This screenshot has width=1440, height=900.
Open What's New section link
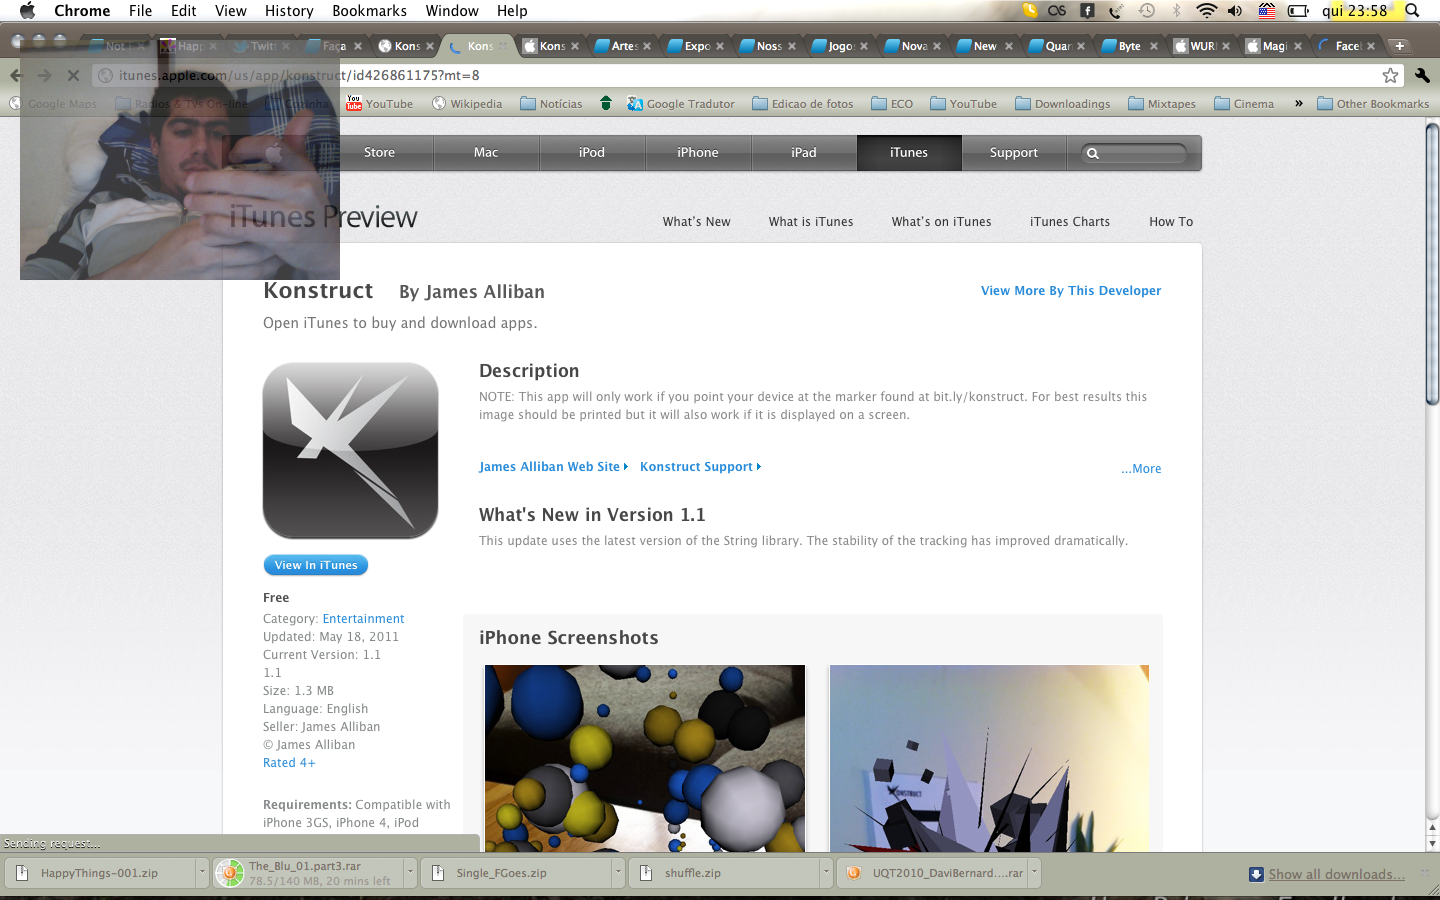coord(697,222)
